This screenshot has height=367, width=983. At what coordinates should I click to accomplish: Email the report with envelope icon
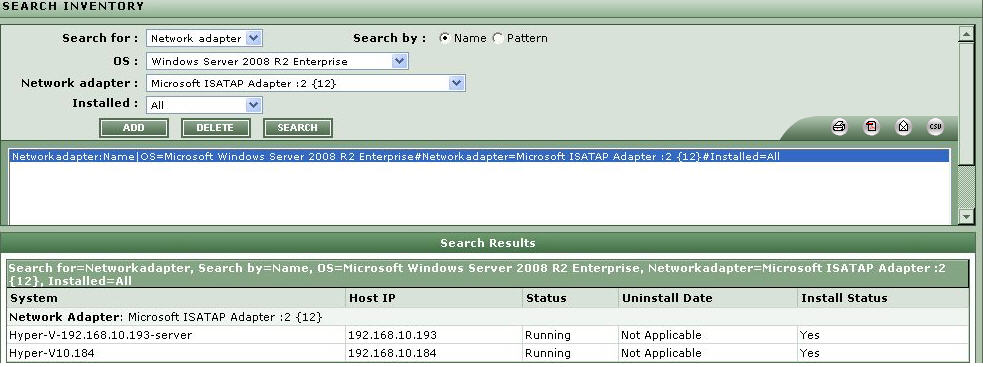point(903,127)
